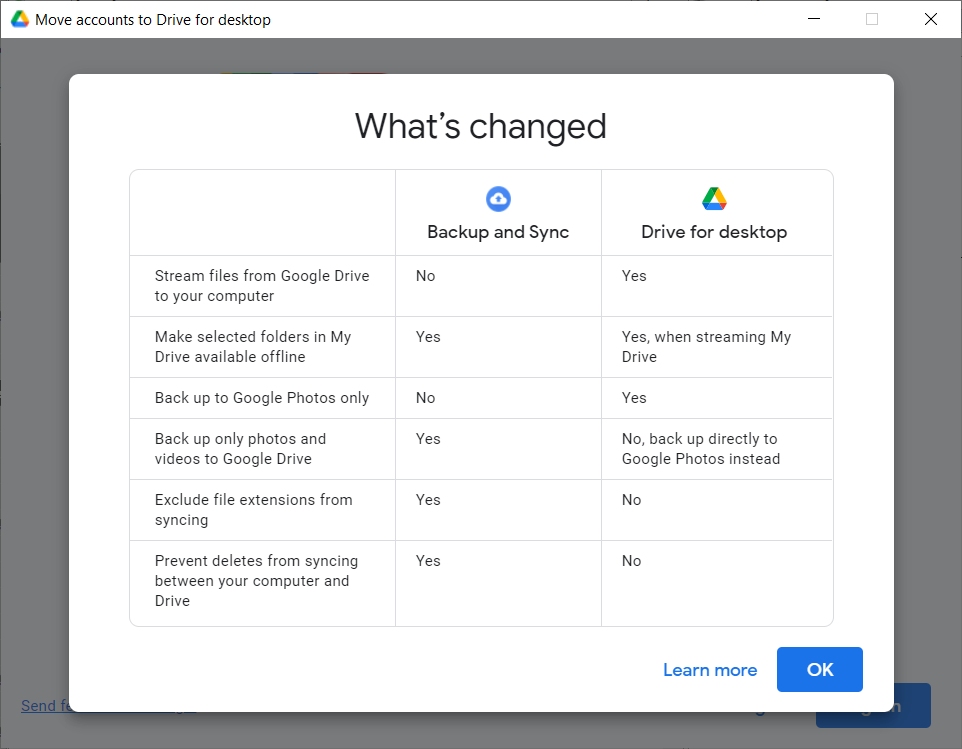Select "Stream files from Google Drive to your computer" row label
The image size is (962, 749).
(262, 286)
